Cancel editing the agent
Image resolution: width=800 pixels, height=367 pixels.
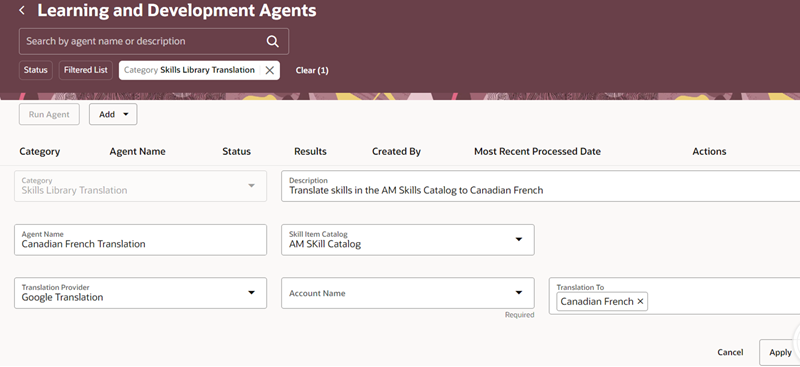tap(730, 352)
